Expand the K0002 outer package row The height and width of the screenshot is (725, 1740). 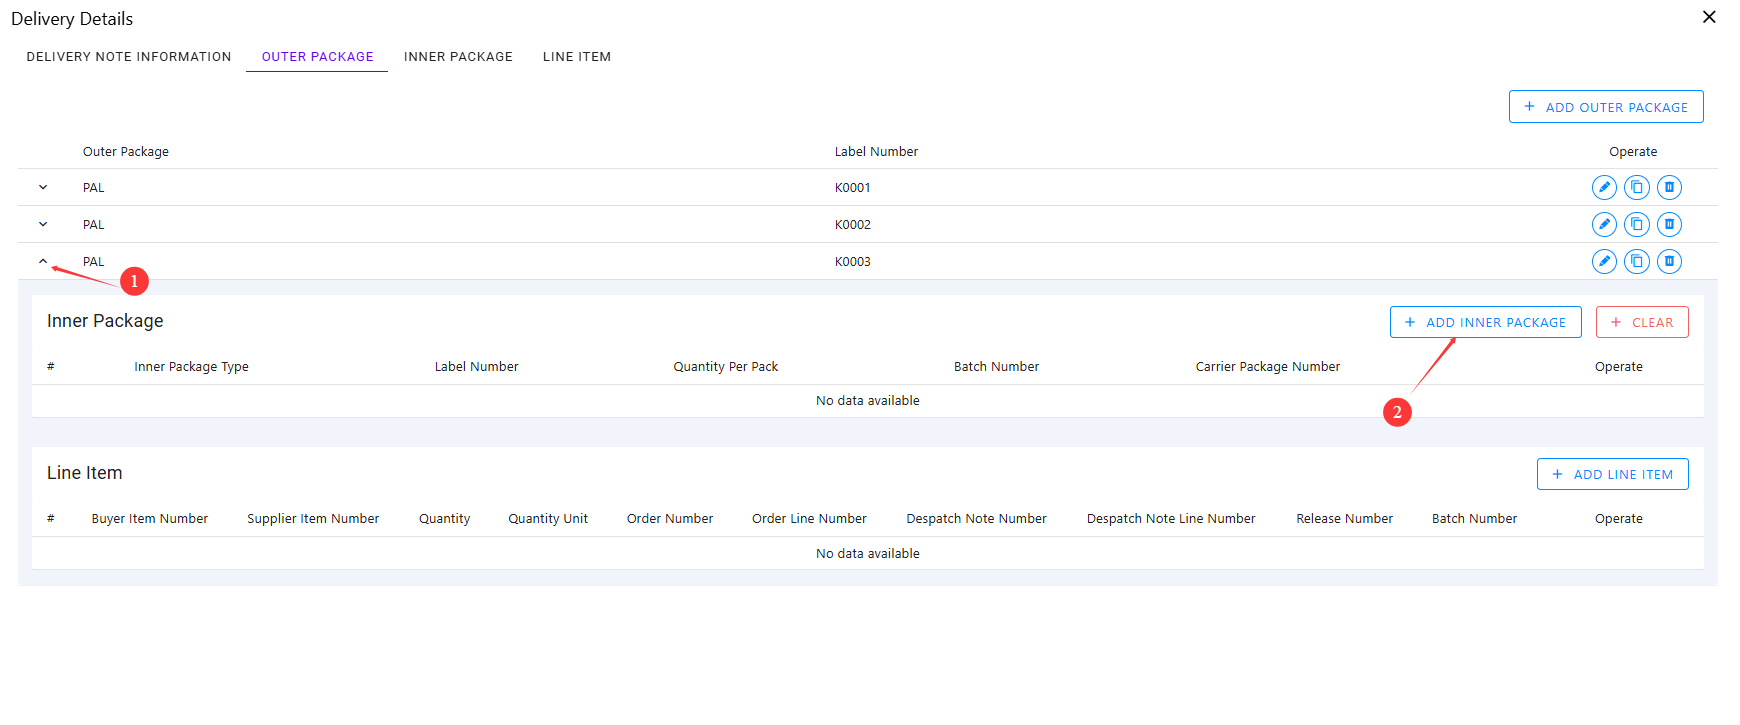pyautogui.click(x=43, y=224)
